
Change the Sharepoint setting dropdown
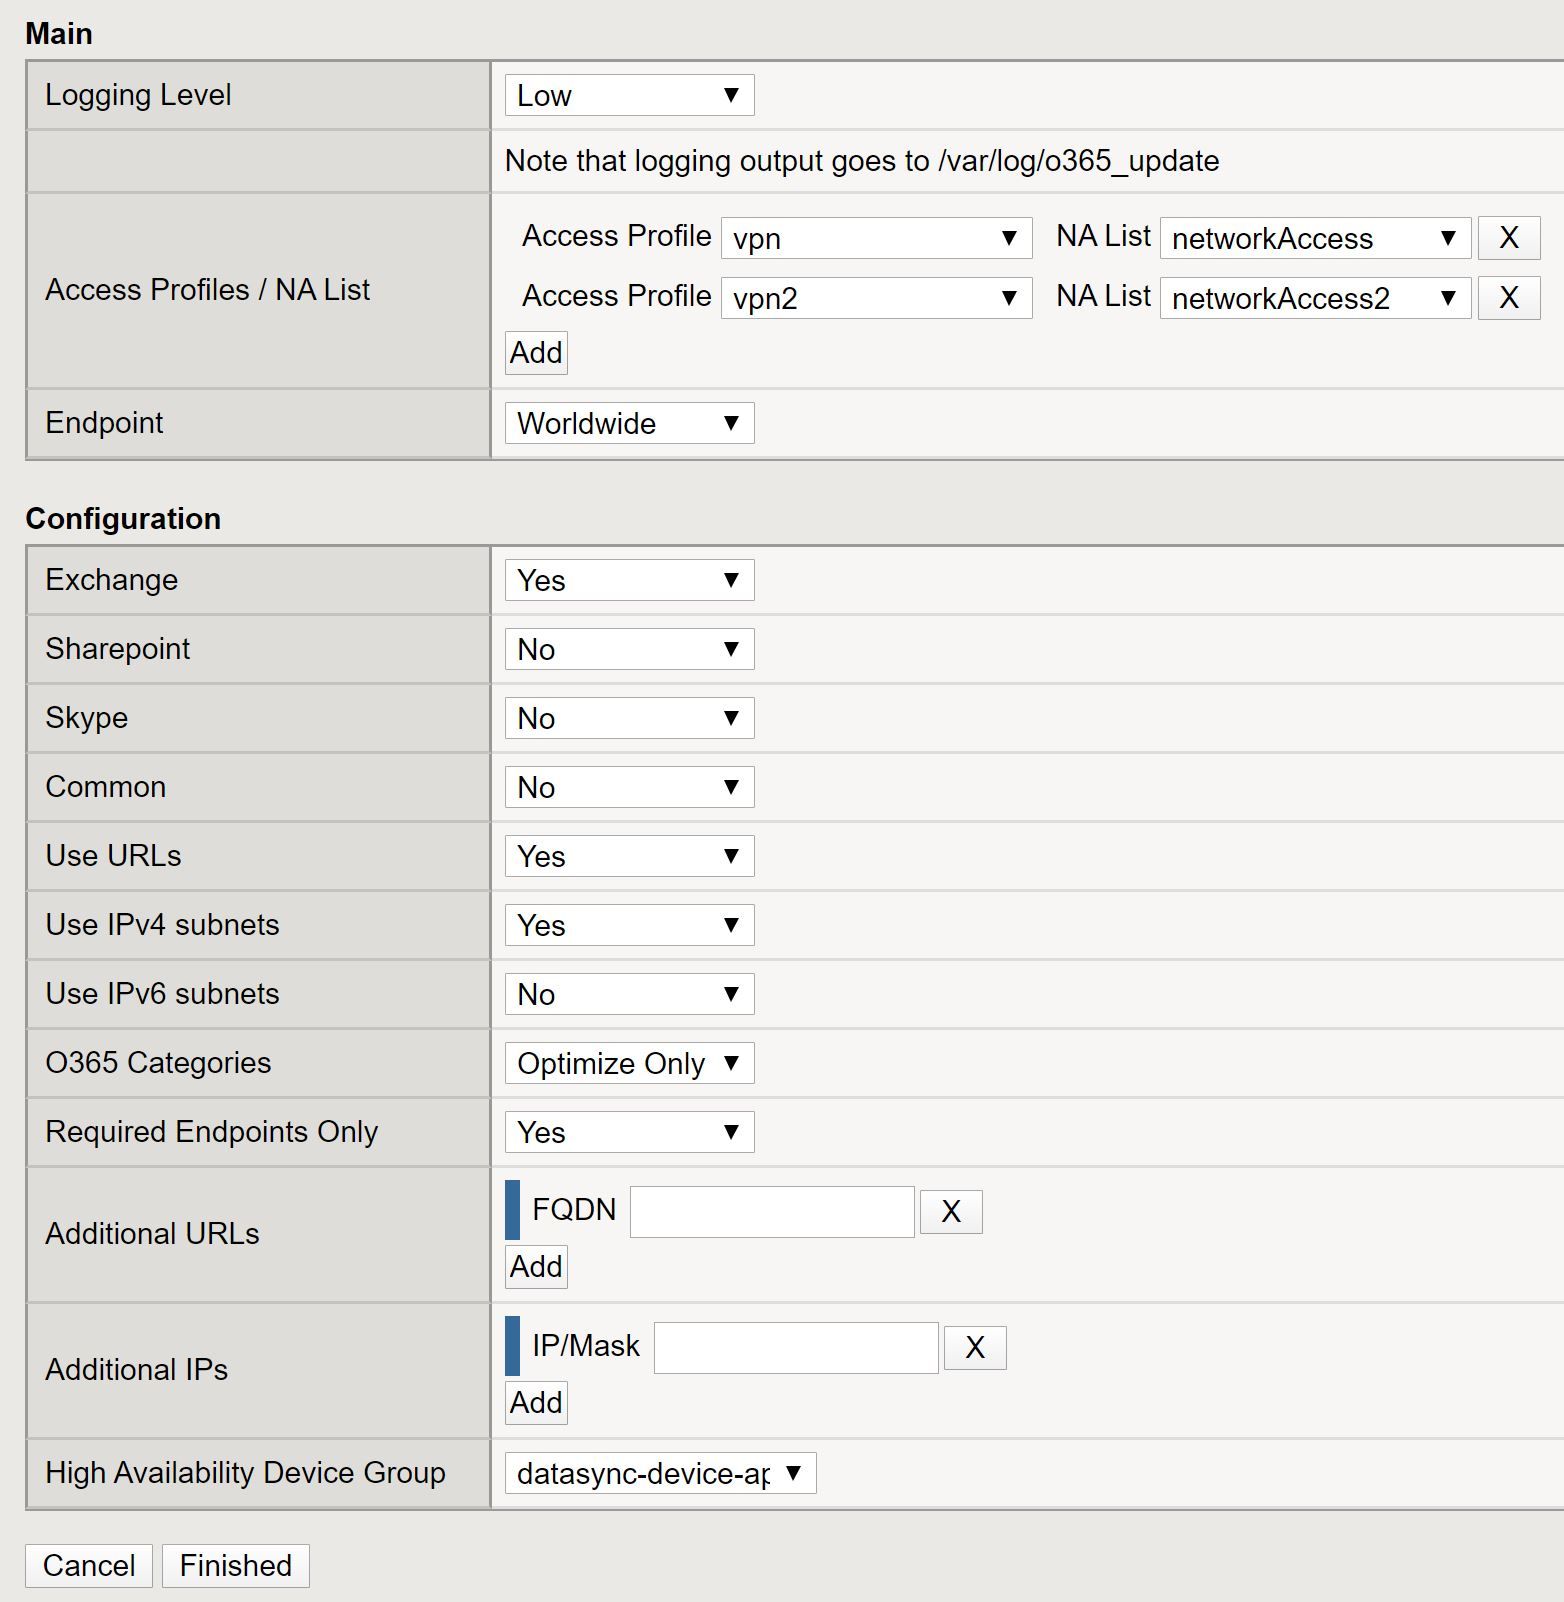629,650
